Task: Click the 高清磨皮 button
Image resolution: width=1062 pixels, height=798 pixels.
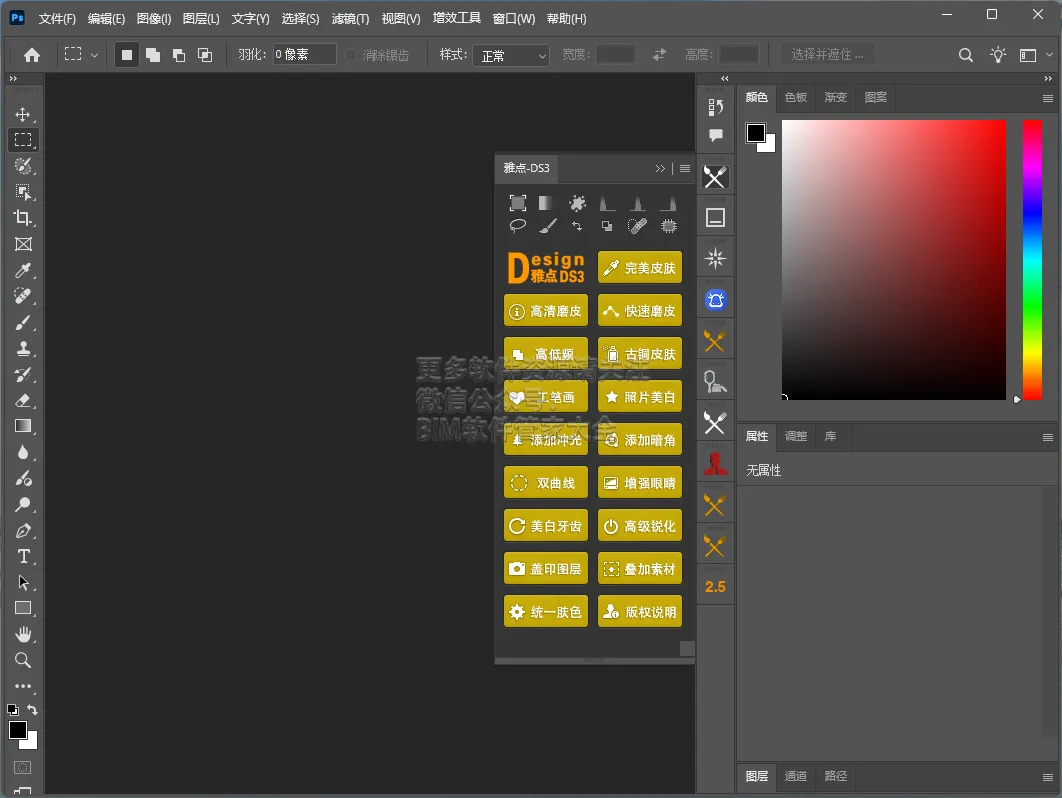Action: coord(546,311)
